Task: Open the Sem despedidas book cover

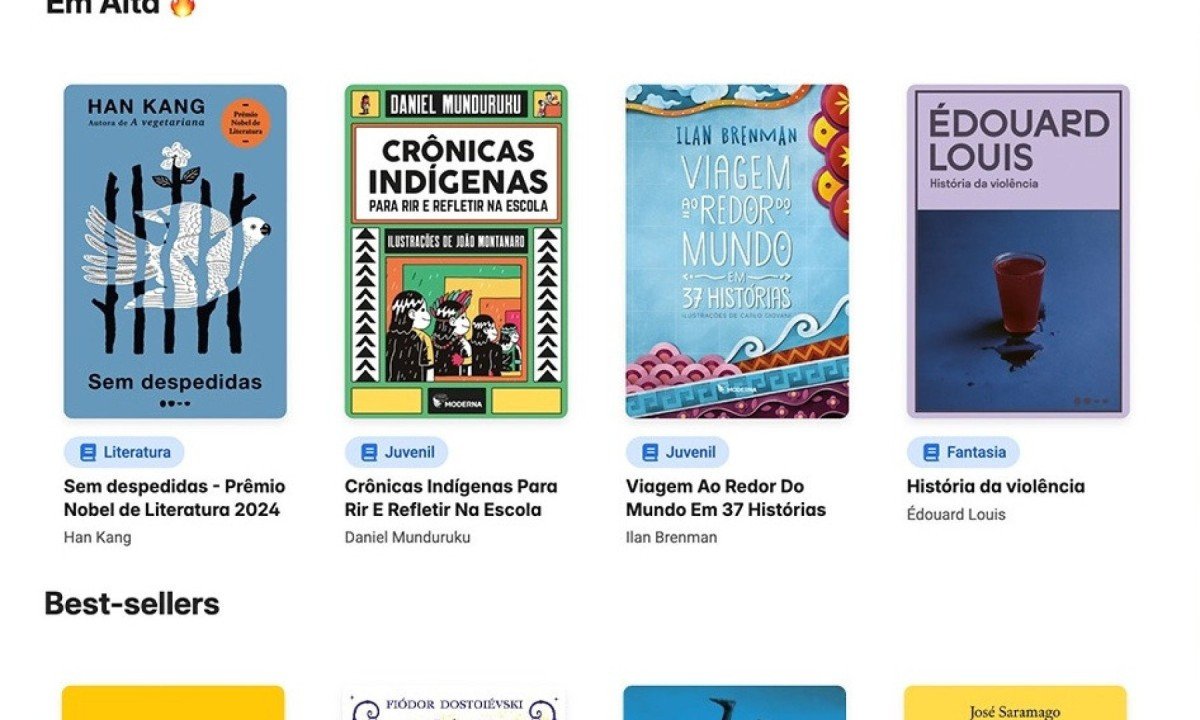Action: pos(175,251)
